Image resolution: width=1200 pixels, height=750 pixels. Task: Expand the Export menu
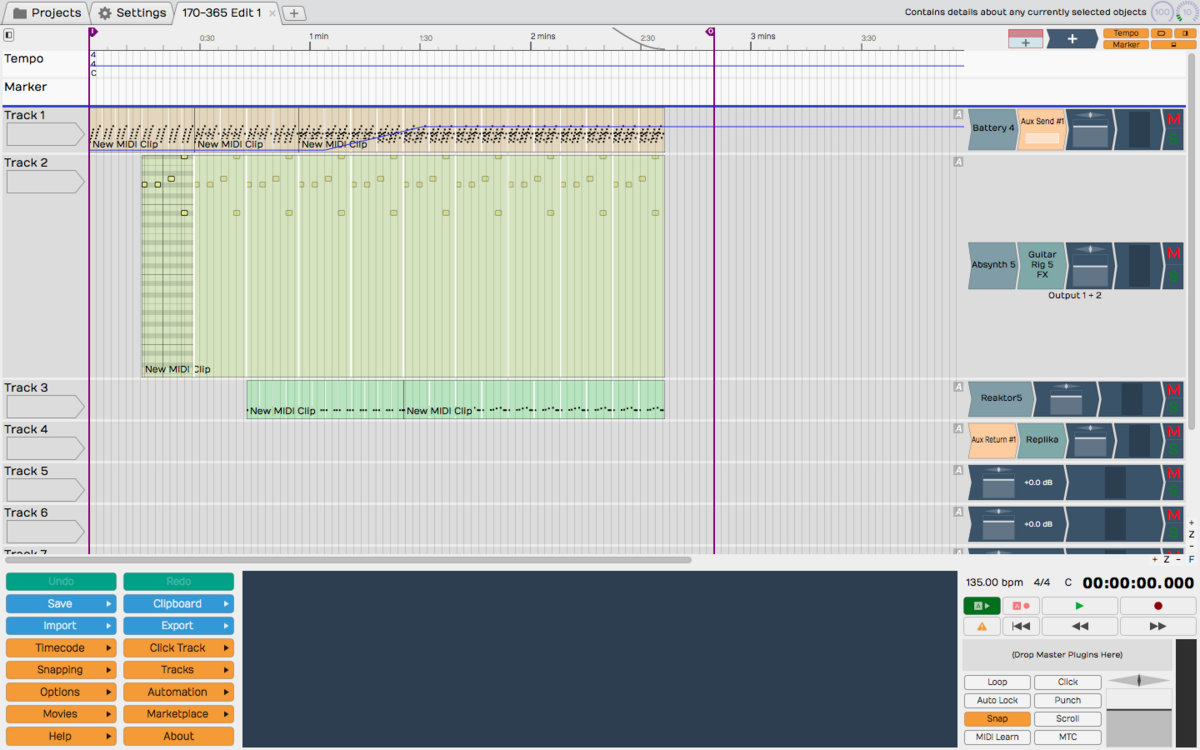178,626
